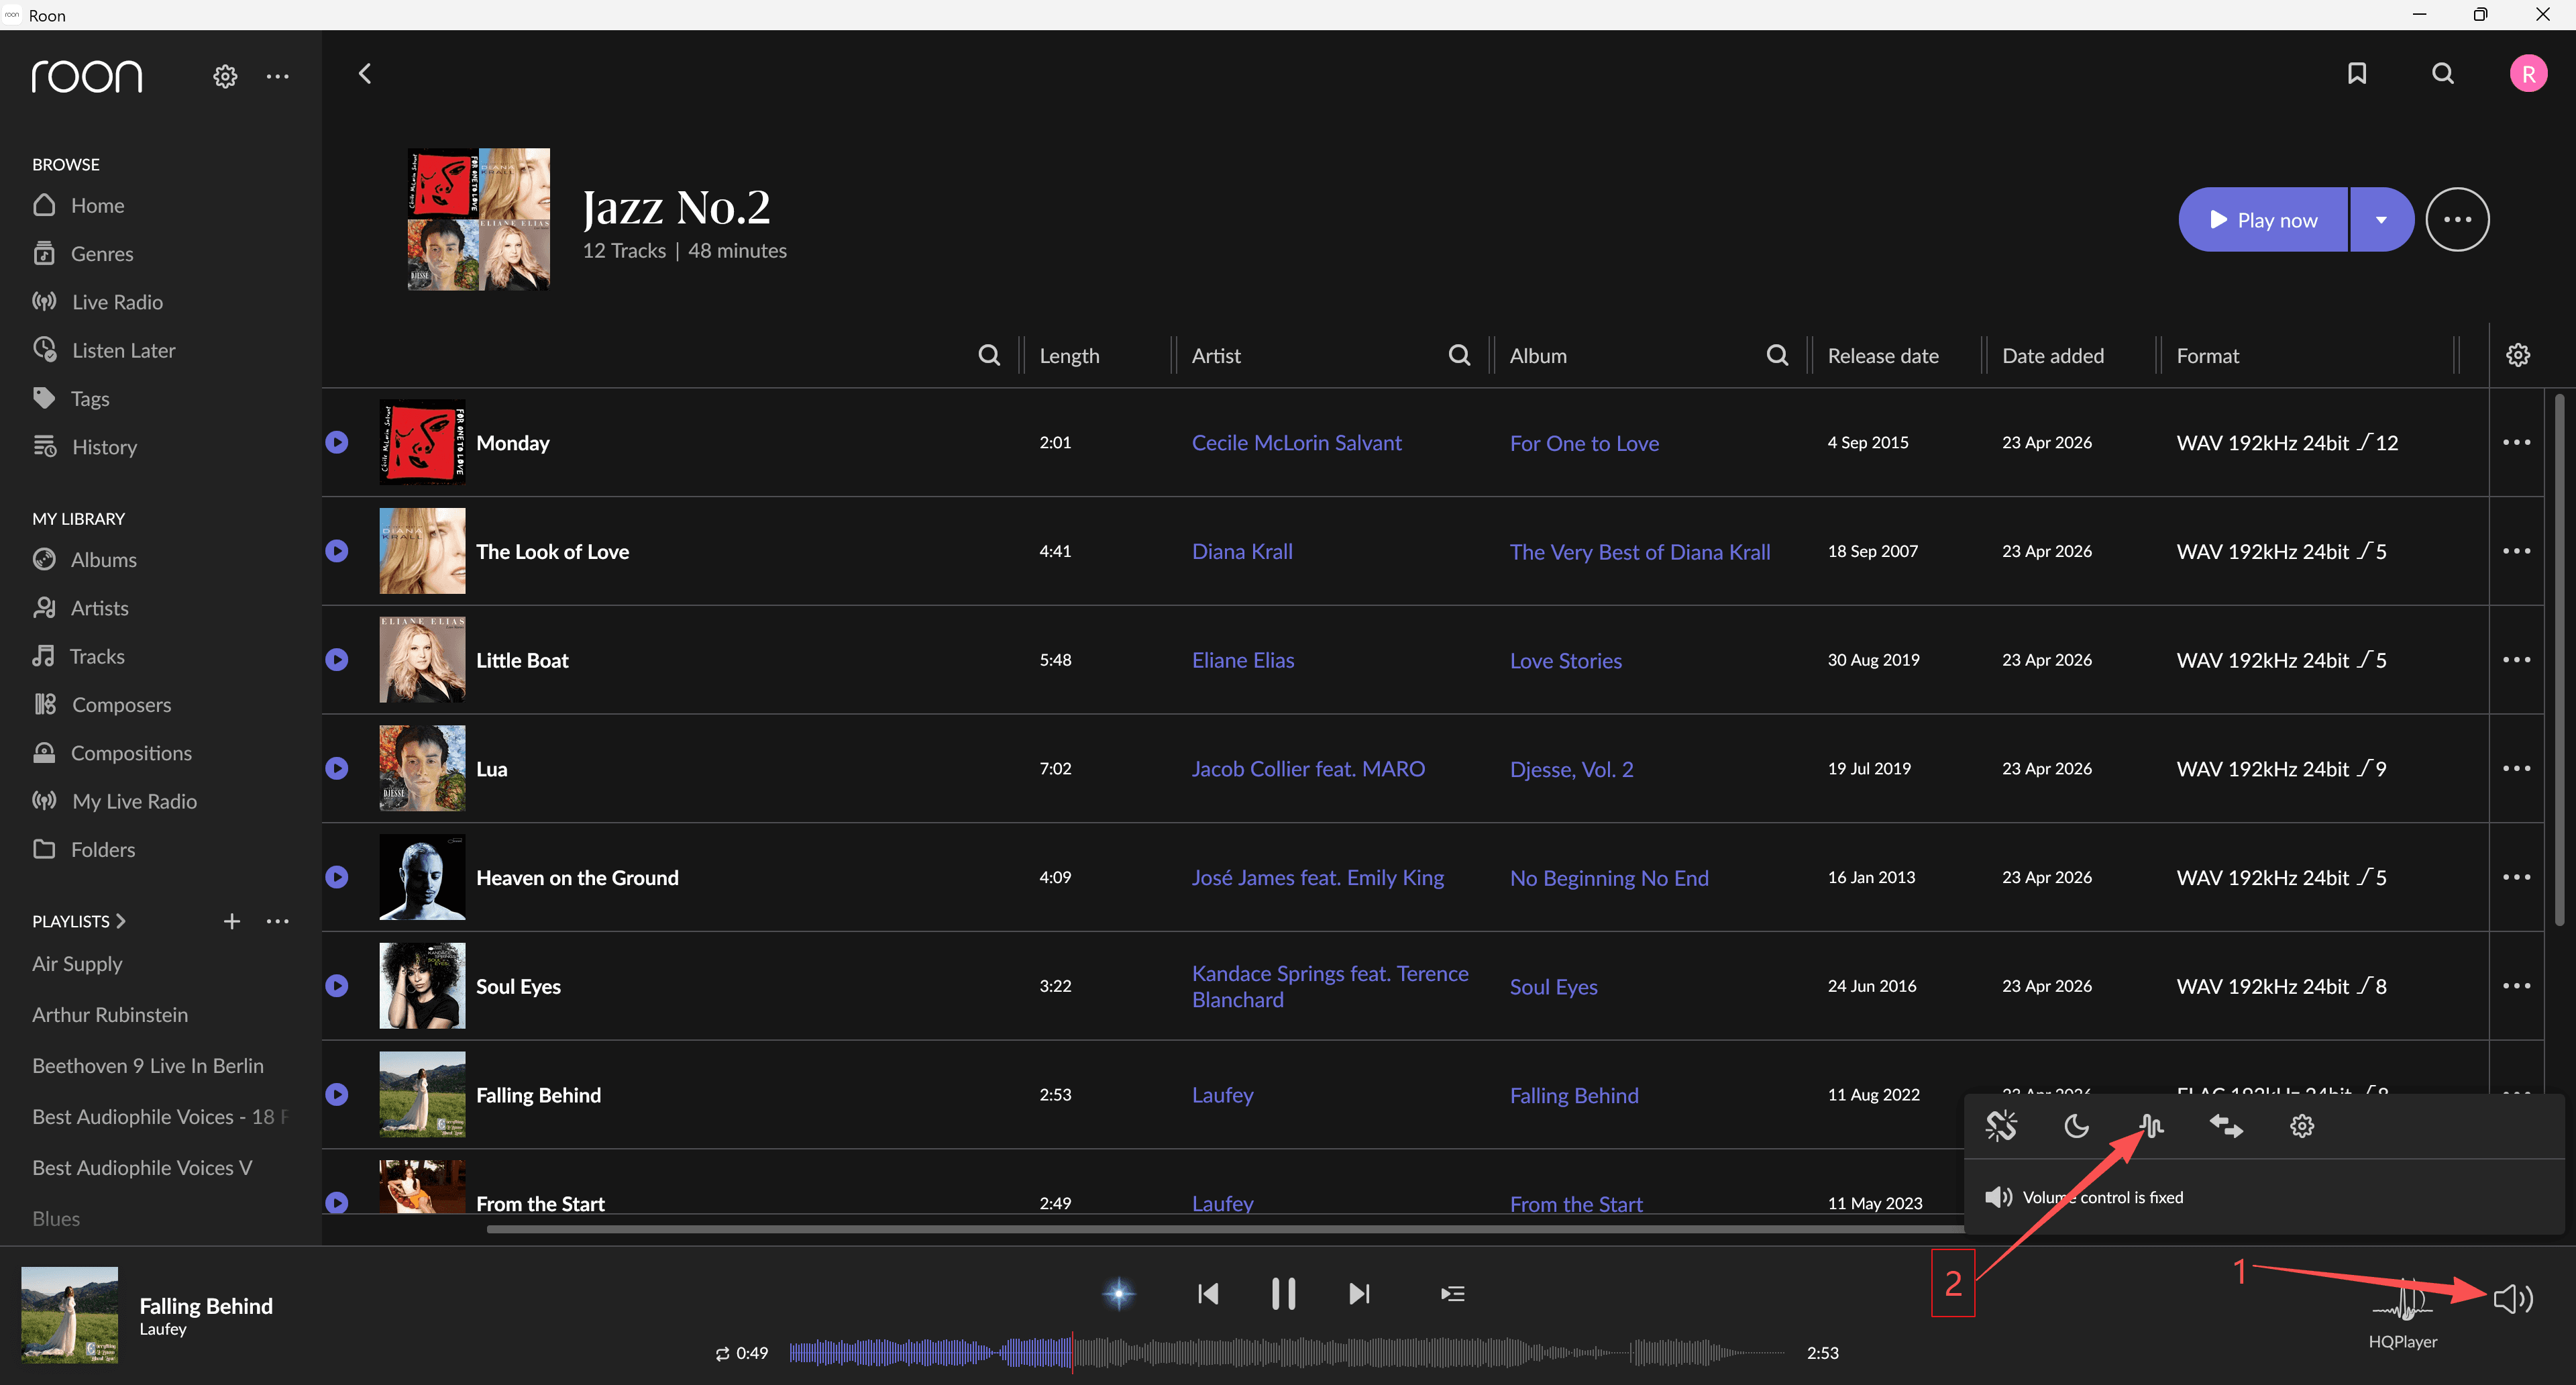Play The Look of Love with its play icon

point(337,551)
